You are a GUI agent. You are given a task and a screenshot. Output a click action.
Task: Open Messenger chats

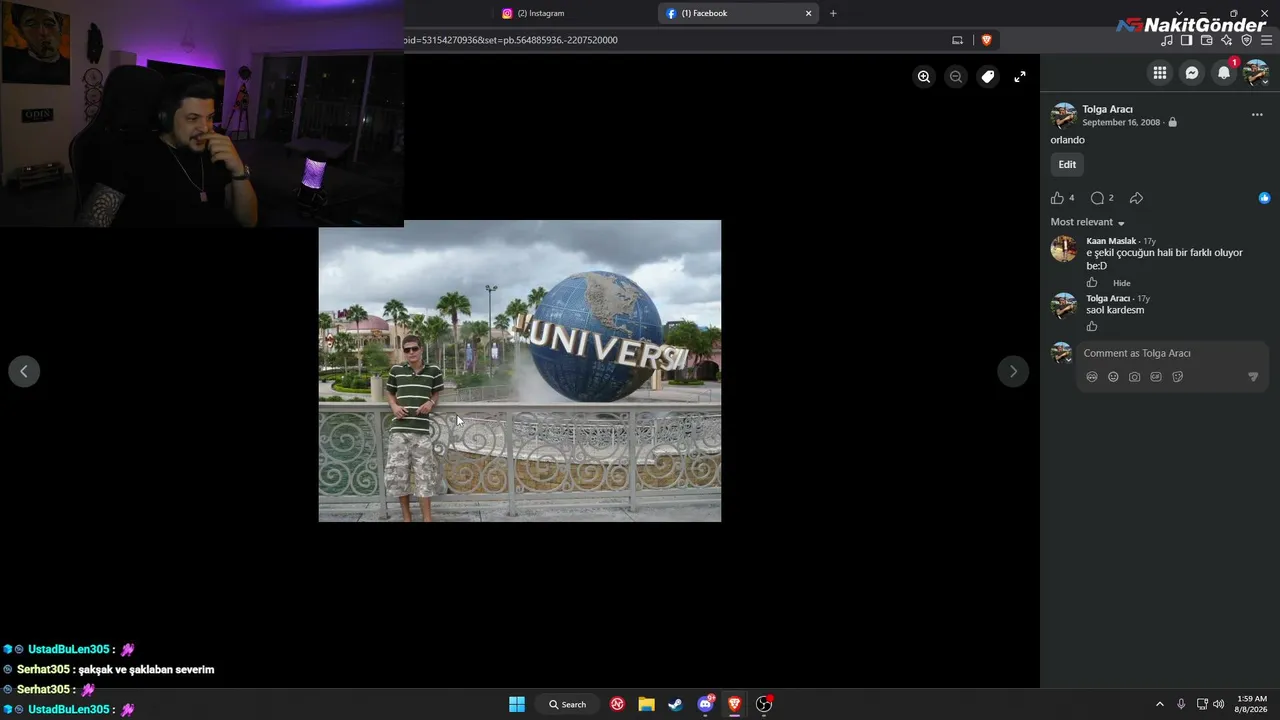pyautogui.click(x=1192, y=72)
